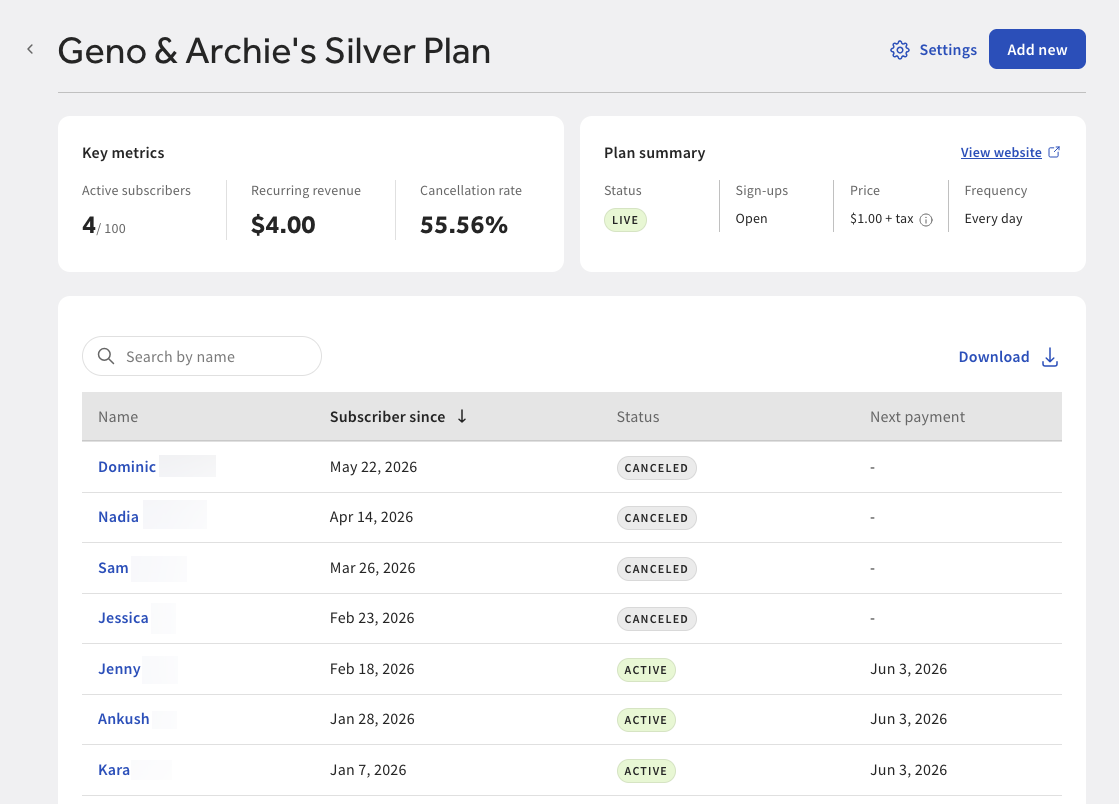The height and width of the screenshot is (804, 1119).
Task: Click the Plan summary heading
Action: [654, 153]
